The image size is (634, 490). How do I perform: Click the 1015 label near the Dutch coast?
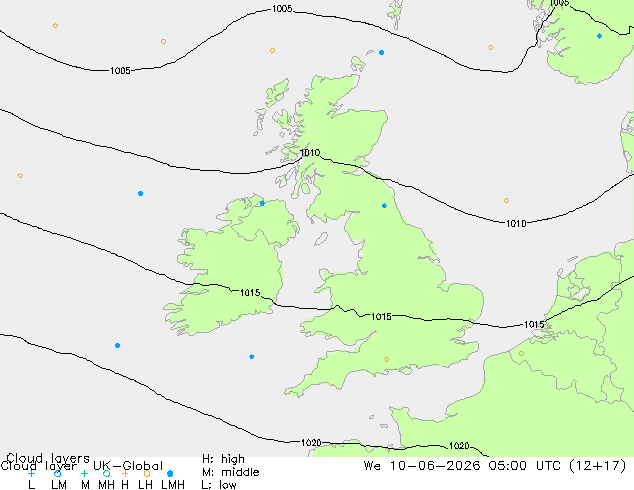(534, 324)
